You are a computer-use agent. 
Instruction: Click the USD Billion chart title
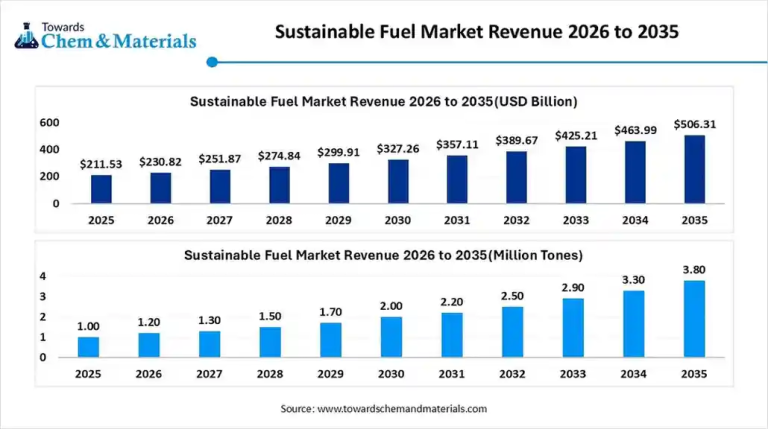pyautogui.click(x=384, y=101)
